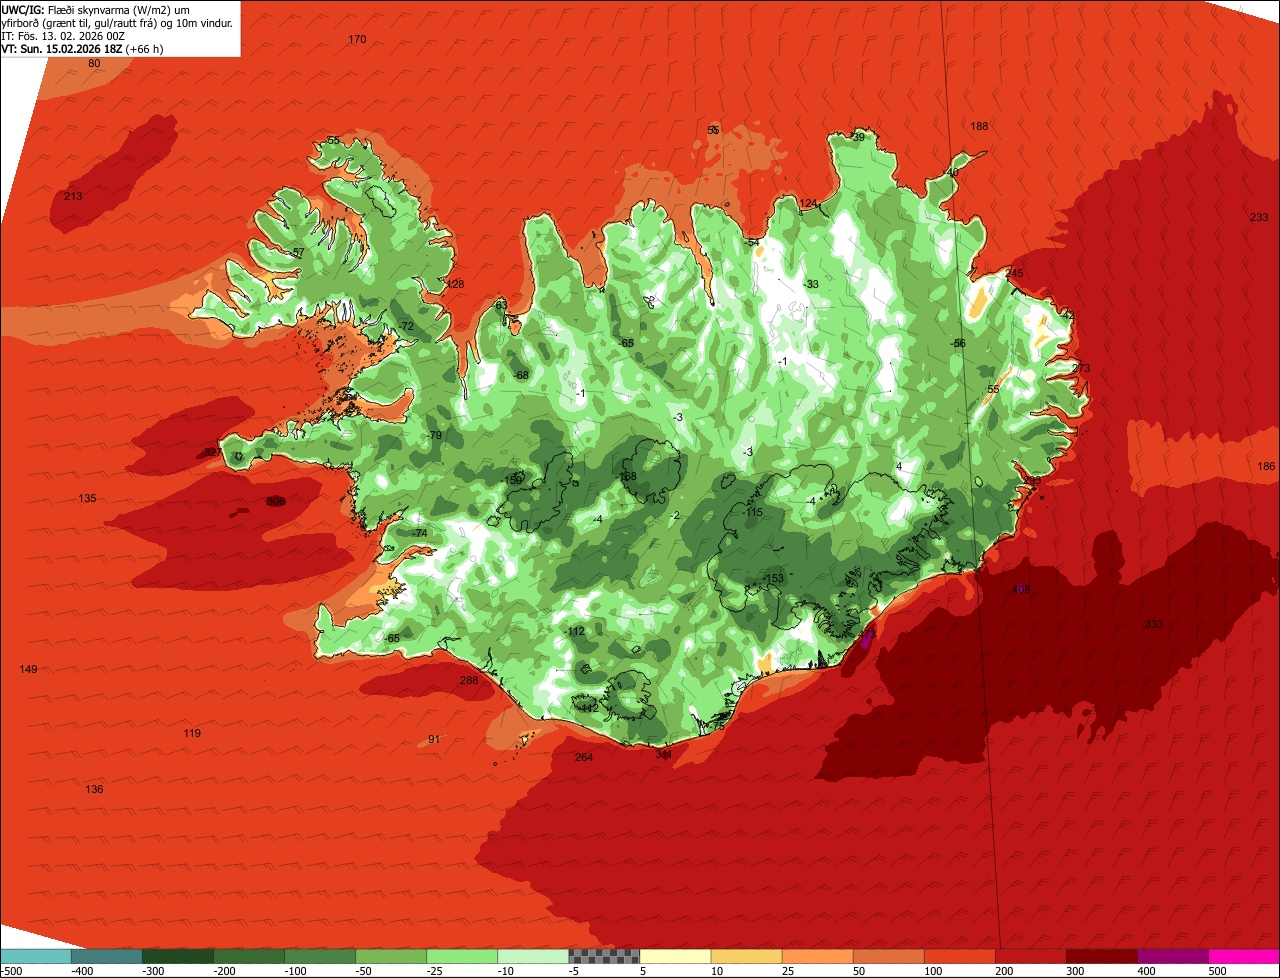
Task: Click the map value '-74' in southwest Iceland
Action: click(x=419, y=533)
